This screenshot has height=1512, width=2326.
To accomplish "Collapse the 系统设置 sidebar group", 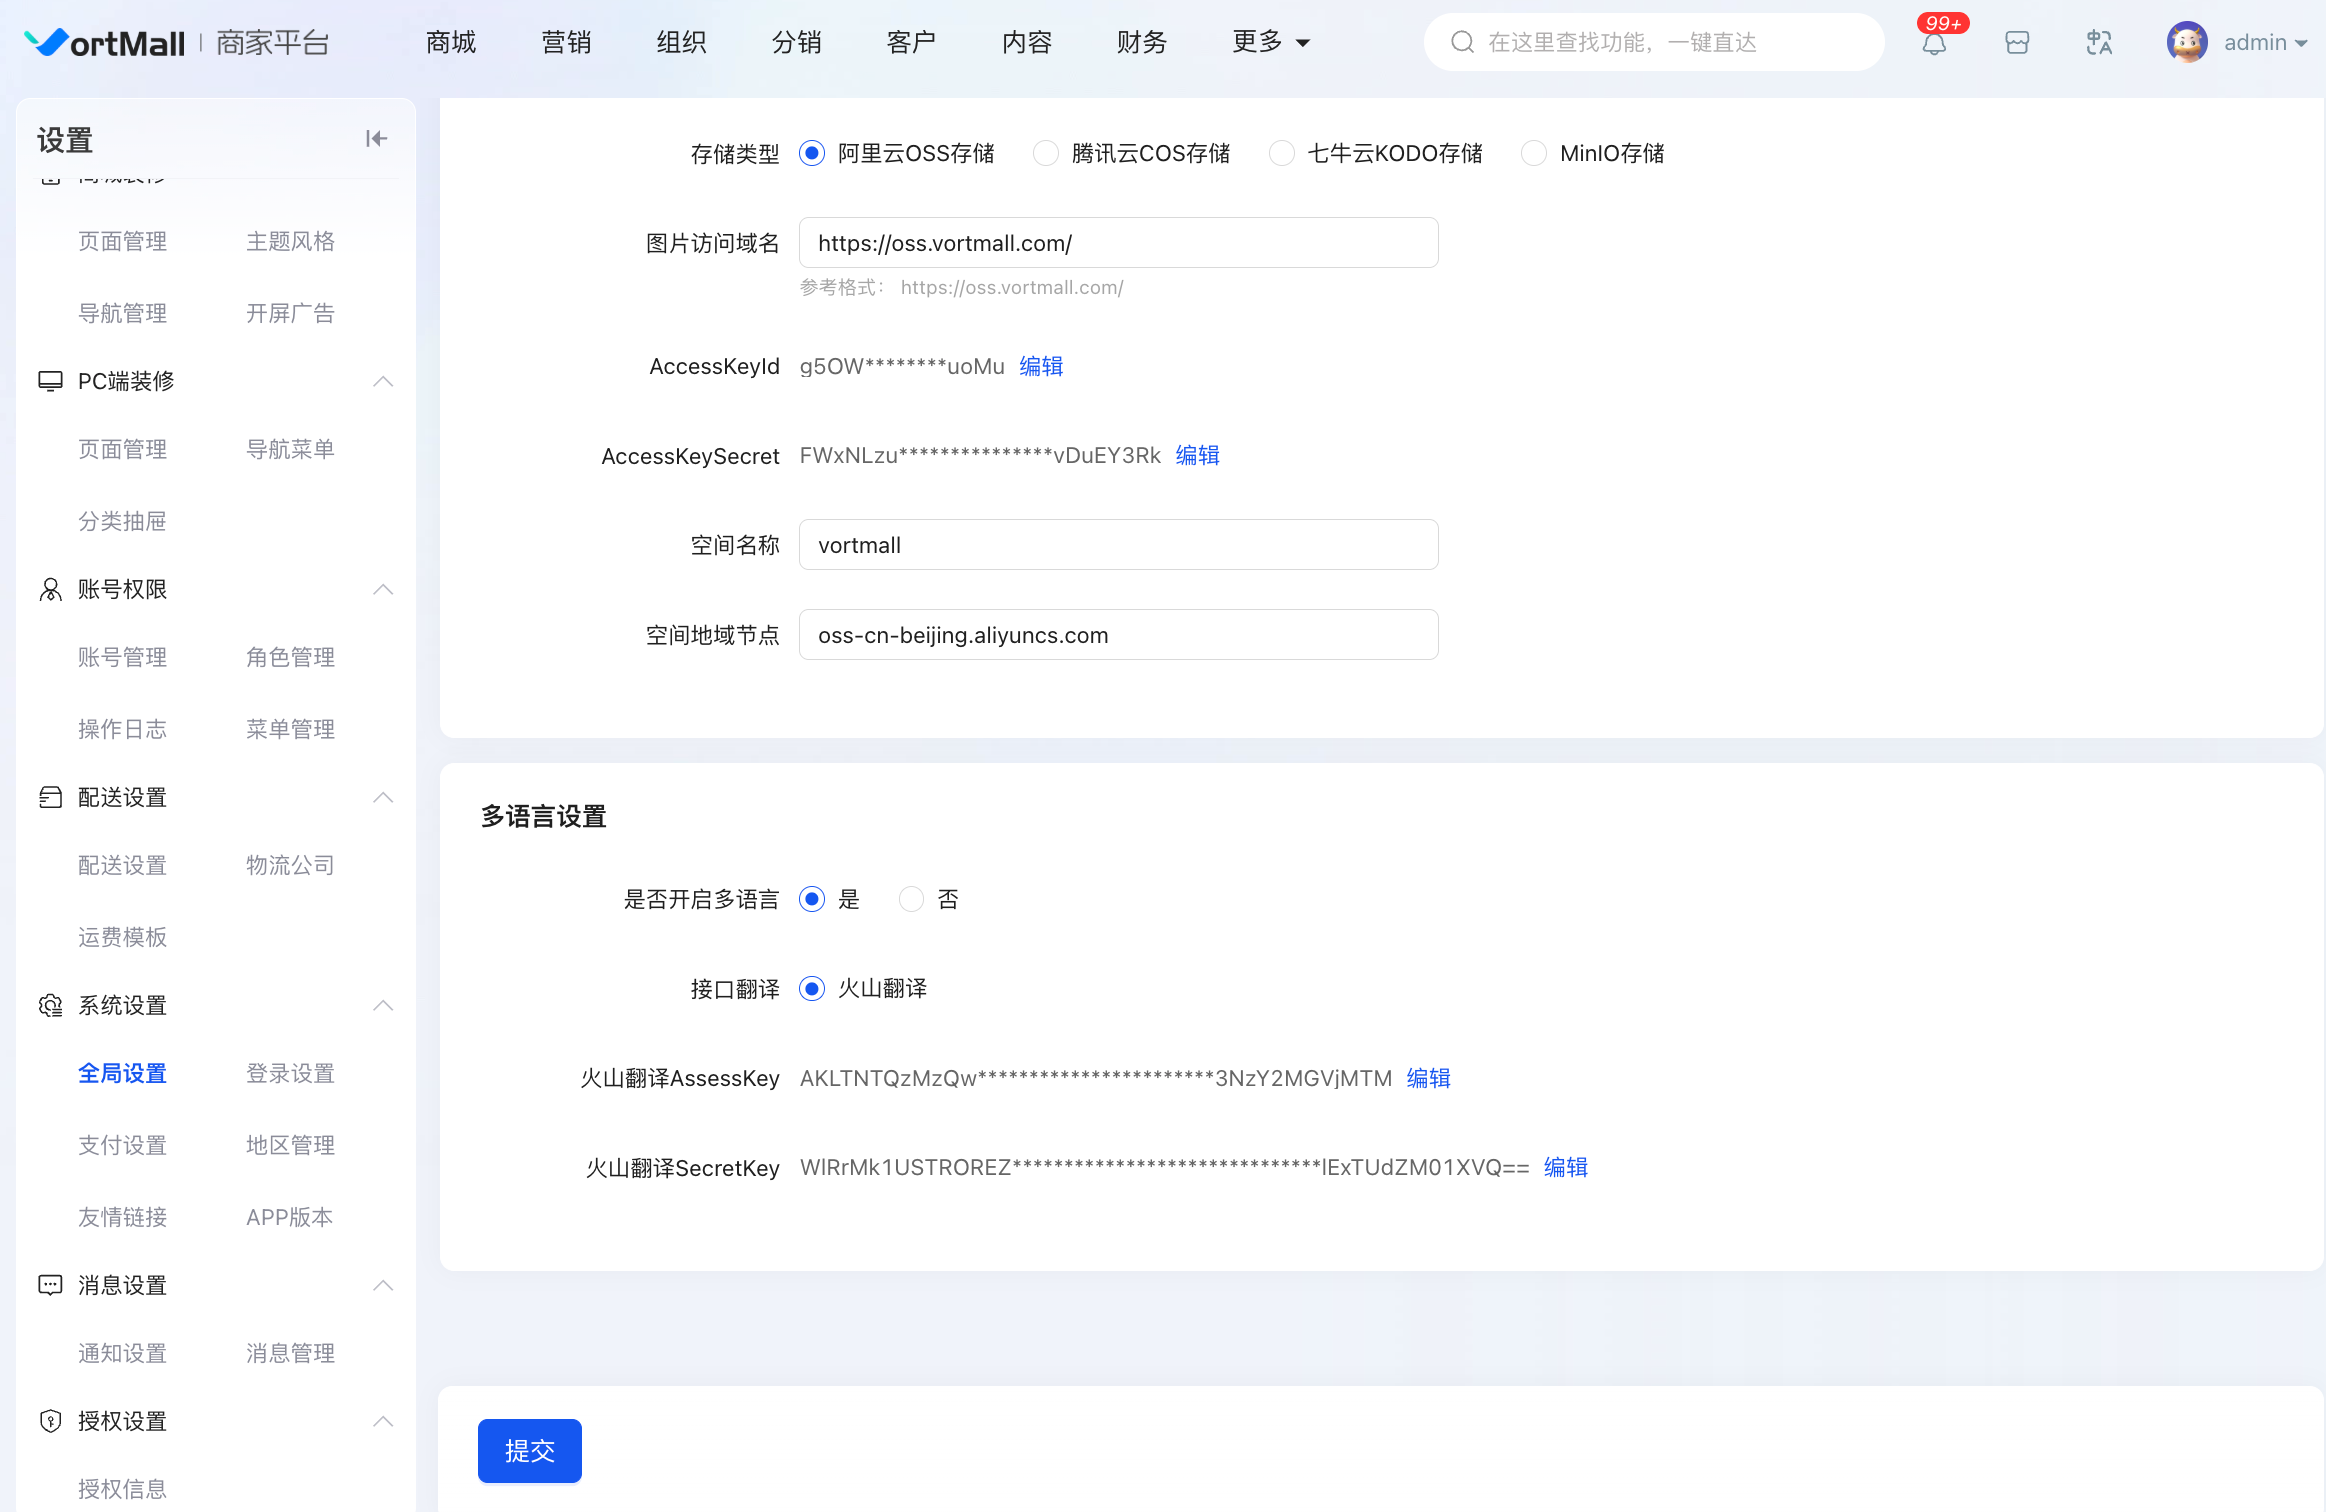I will tap(383, 1005).
